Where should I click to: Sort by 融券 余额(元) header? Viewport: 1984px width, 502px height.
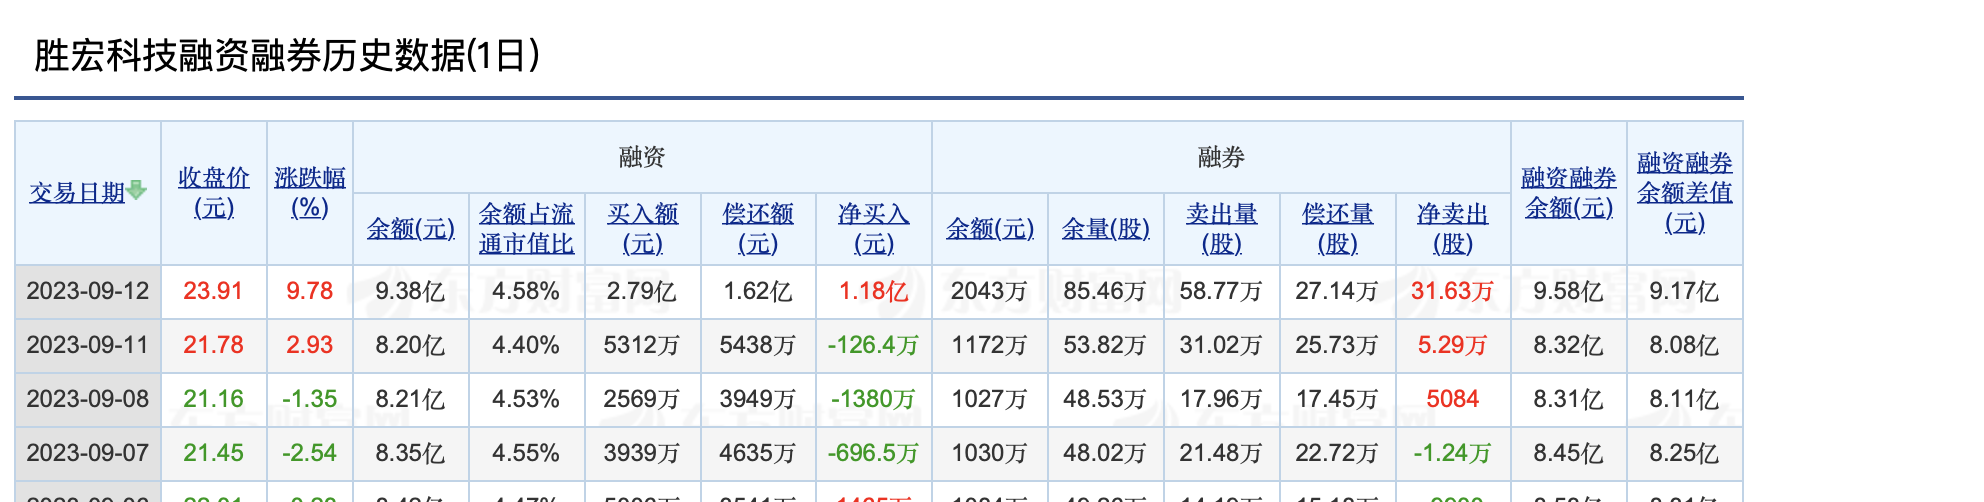pos(990,229)
